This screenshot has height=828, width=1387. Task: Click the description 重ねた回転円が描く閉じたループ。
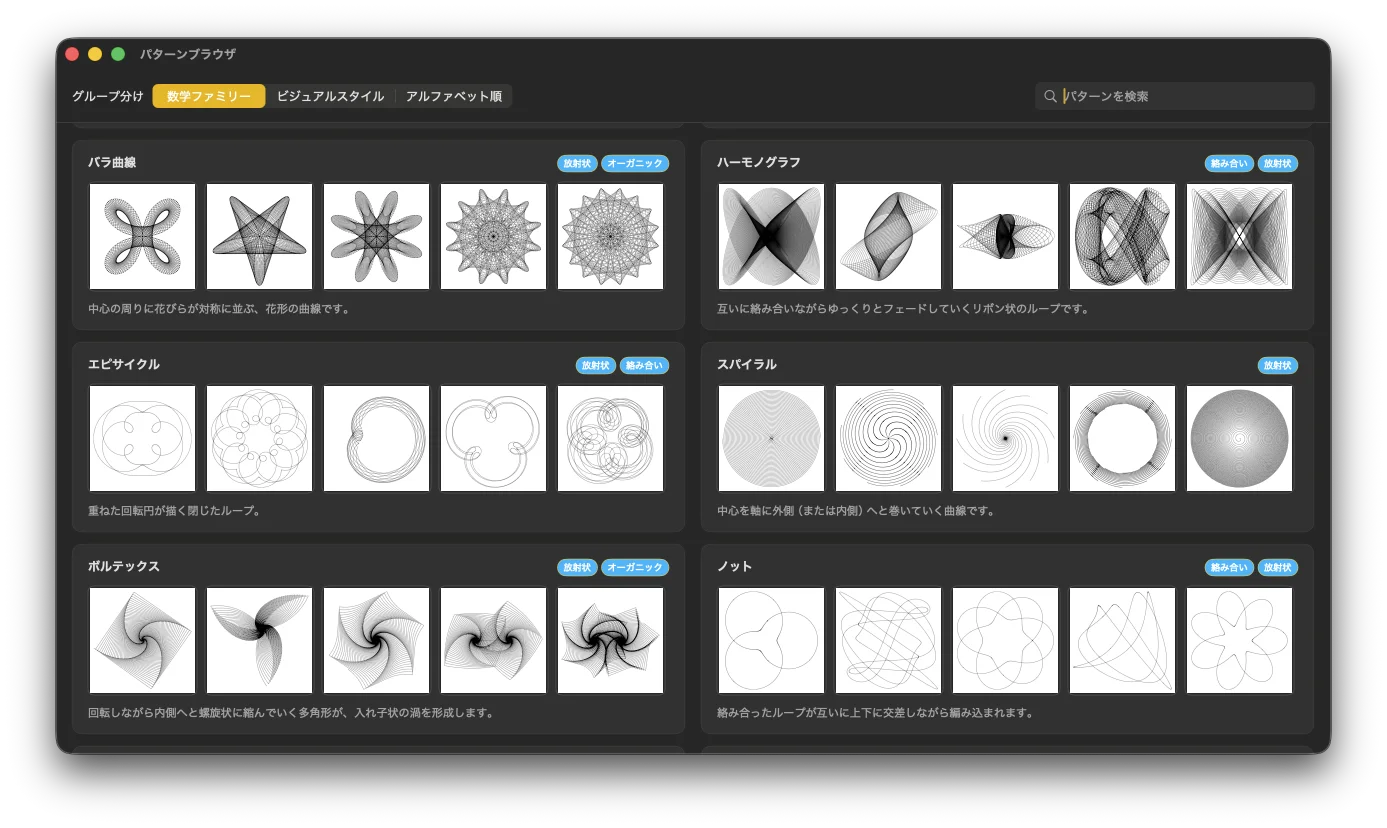click(x=174, y=511)
